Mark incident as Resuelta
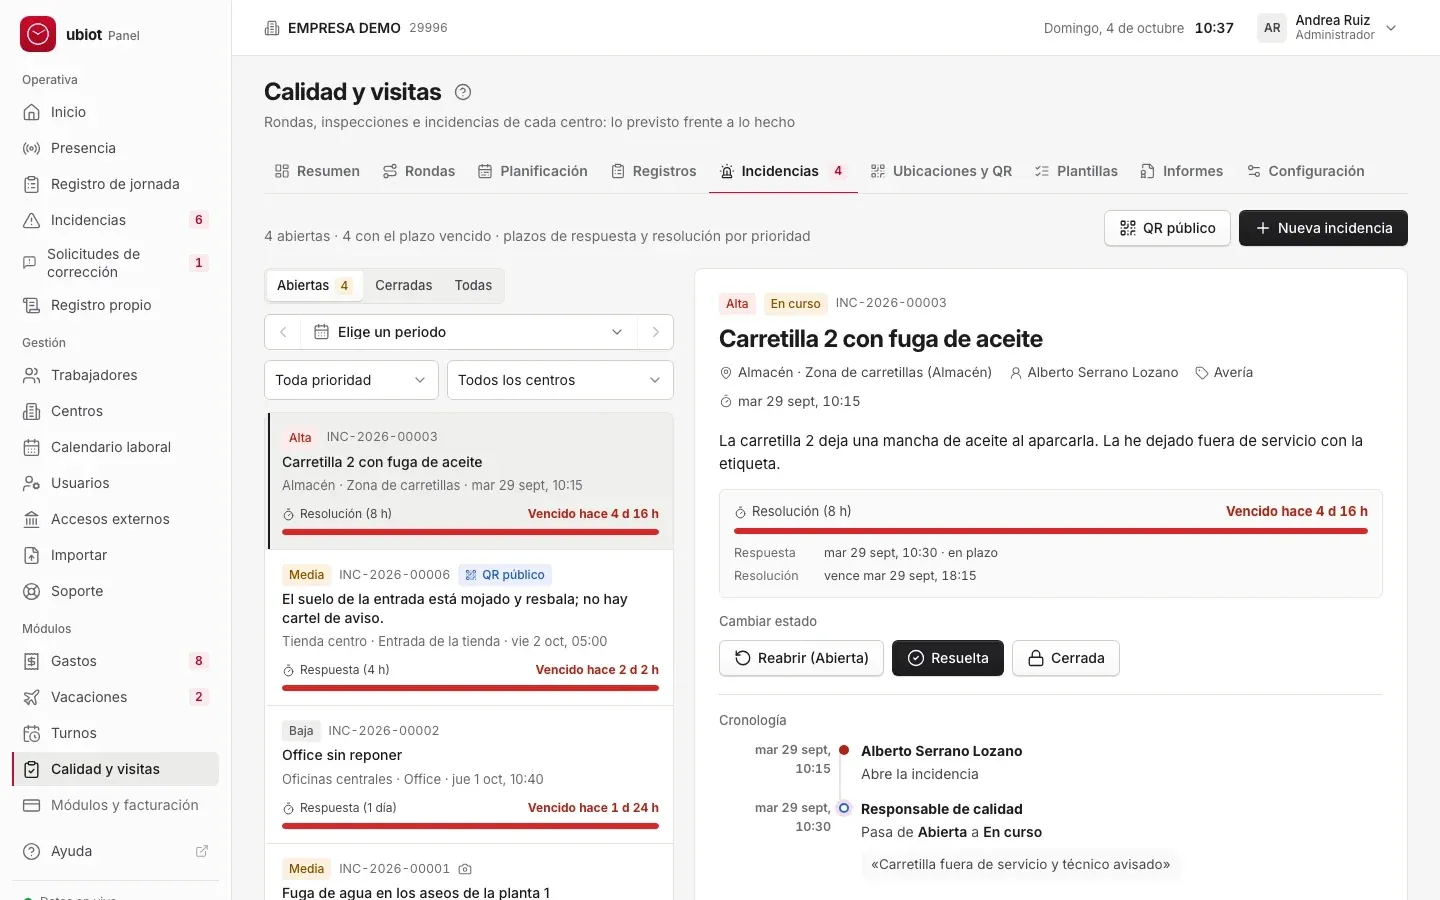This screenshot has width=1440, height=900. click(948, 658)
